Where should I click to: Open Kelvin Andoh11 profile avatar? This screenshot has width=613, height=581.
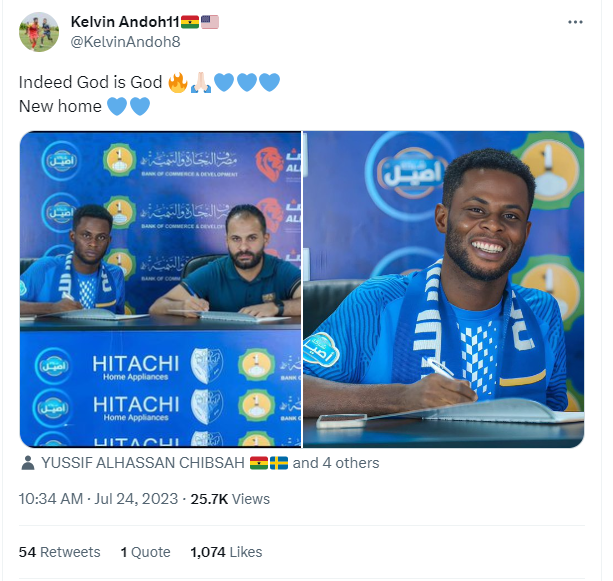click(x=39, y=32)
